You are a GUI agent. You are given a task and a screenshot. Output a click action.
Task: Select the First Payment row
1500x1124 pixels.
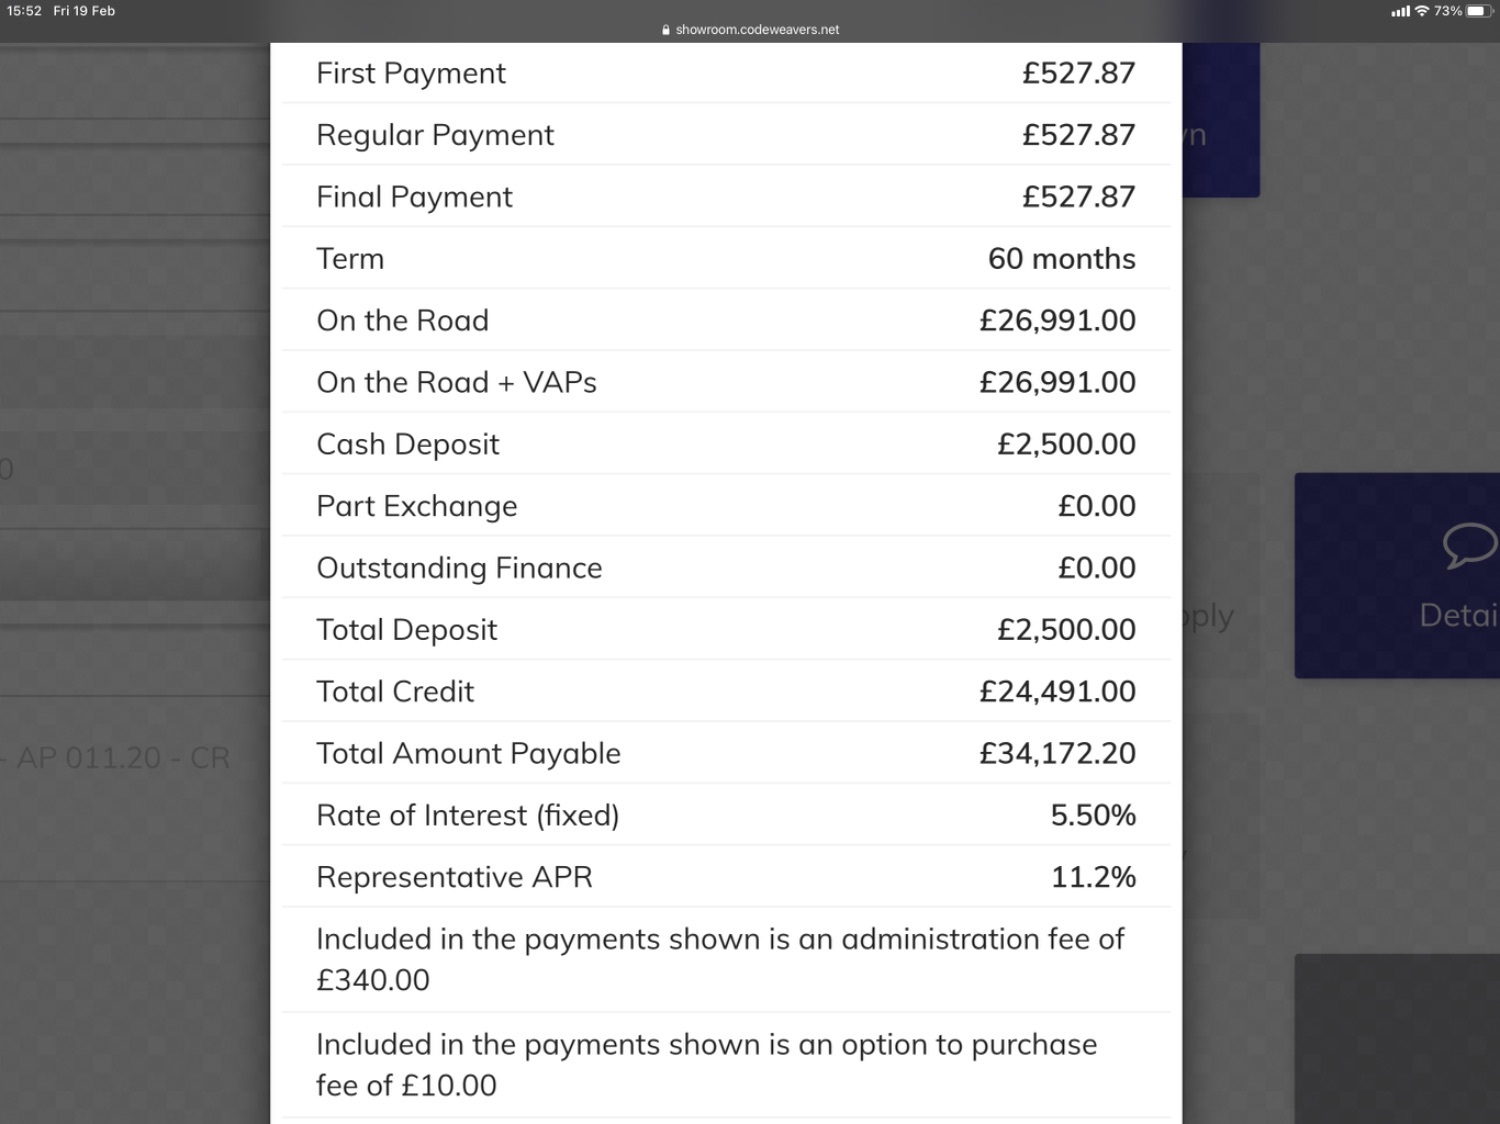pyautogui.click(x=726, y=73)
